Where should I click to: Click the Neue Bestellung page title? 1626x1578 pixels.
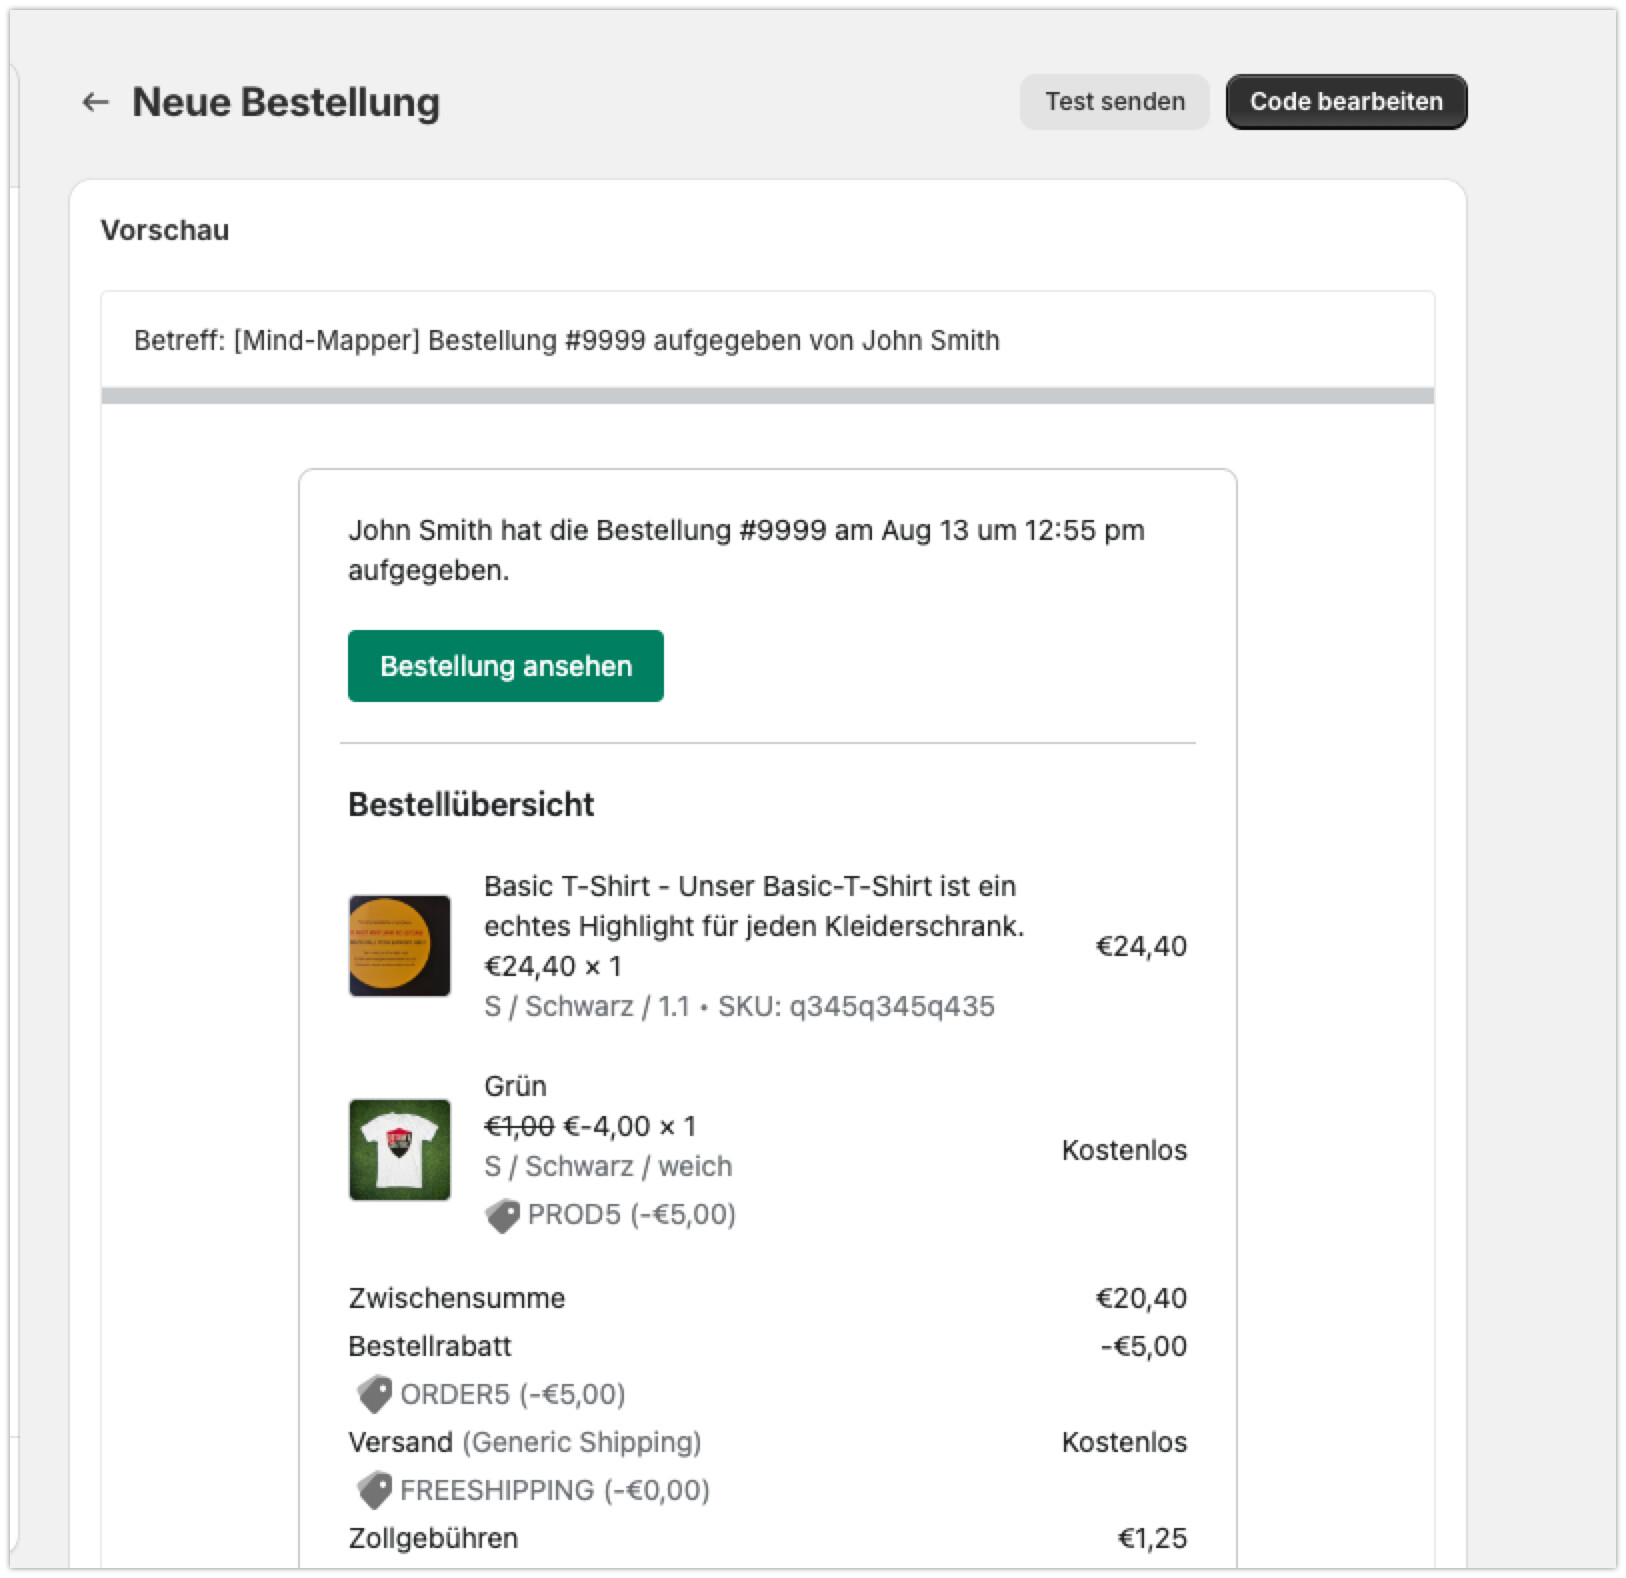286,102
